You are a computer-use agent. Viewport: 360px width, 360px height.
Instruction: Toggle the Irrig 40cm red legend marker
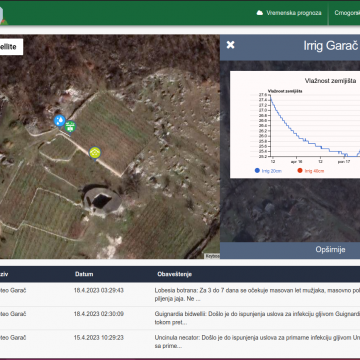point(300,171)
